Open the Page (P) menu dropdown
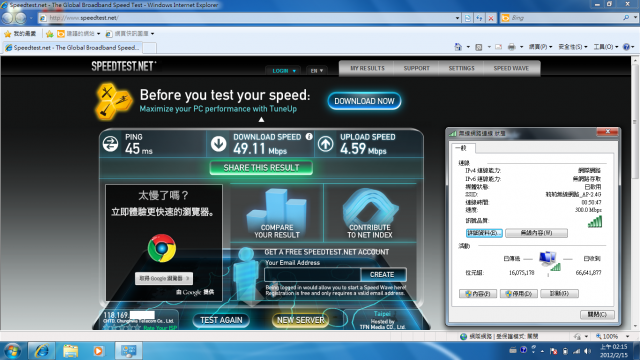 pos(540,47)
